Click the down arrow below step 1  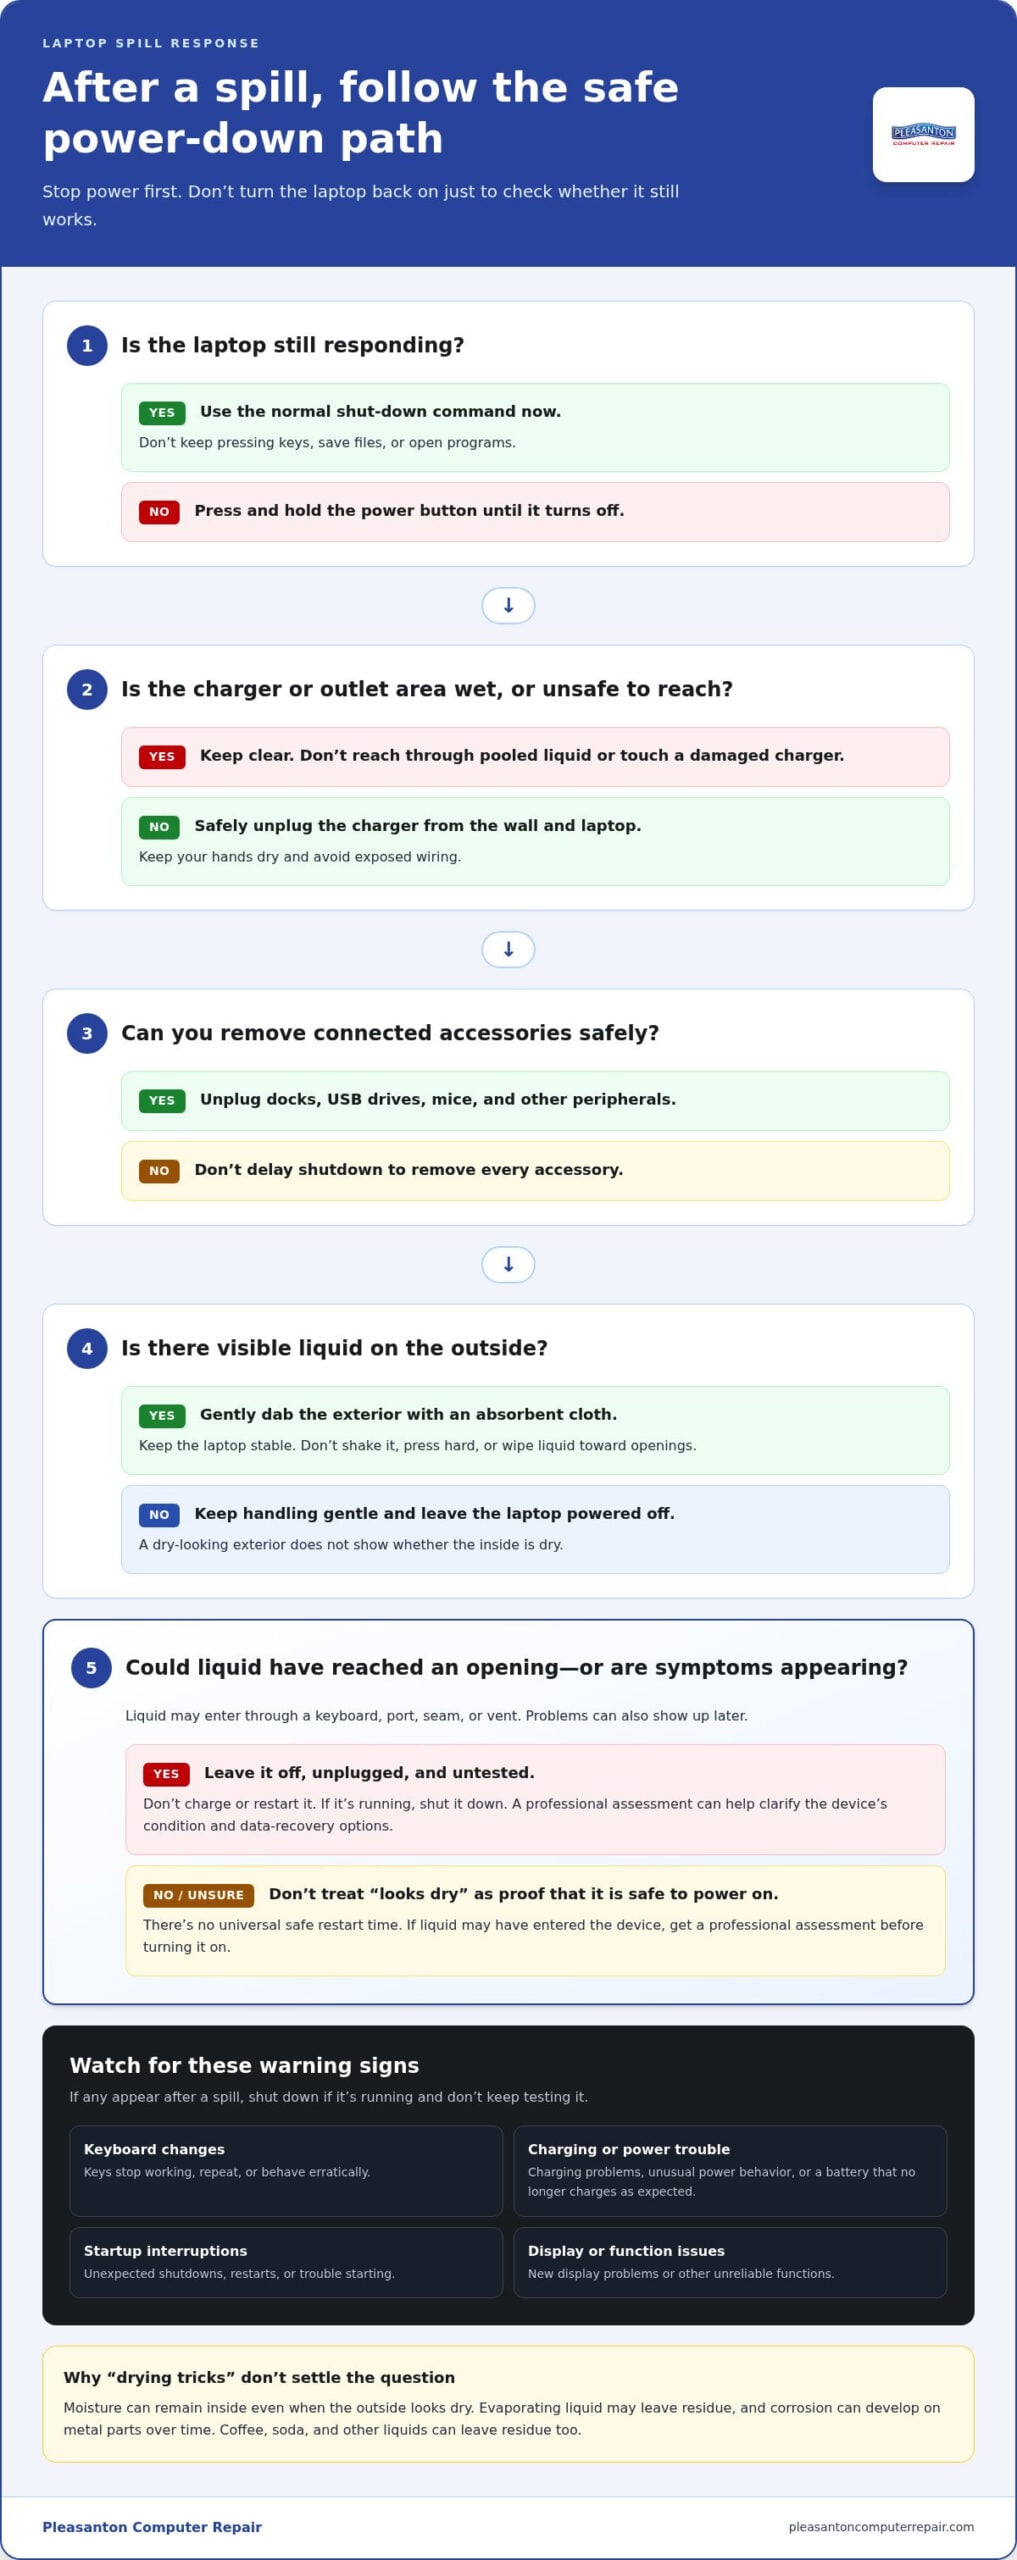[508, 606]
